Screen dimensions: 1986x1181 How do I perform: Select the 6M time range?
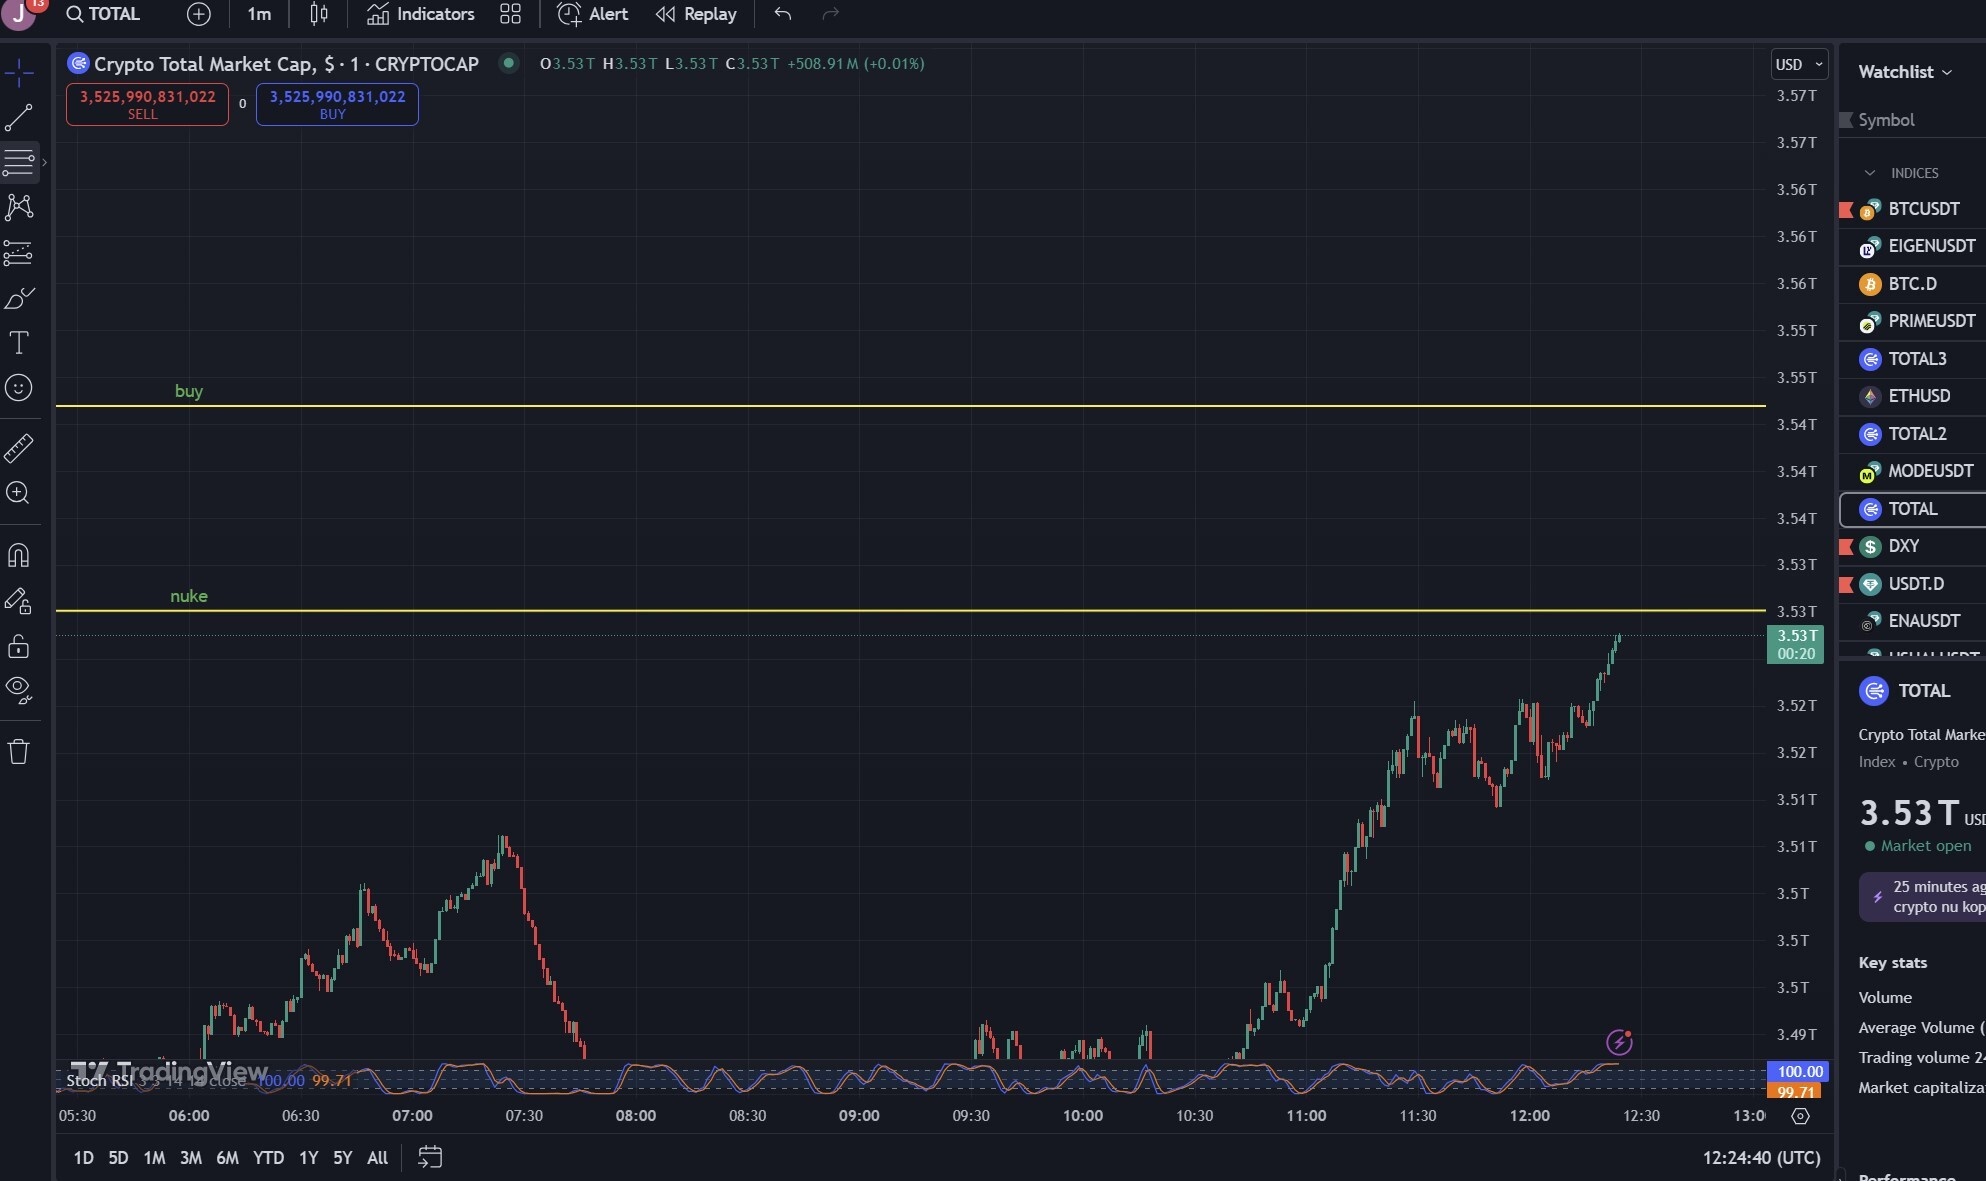pyautogui.click(x=227, y=1158)
